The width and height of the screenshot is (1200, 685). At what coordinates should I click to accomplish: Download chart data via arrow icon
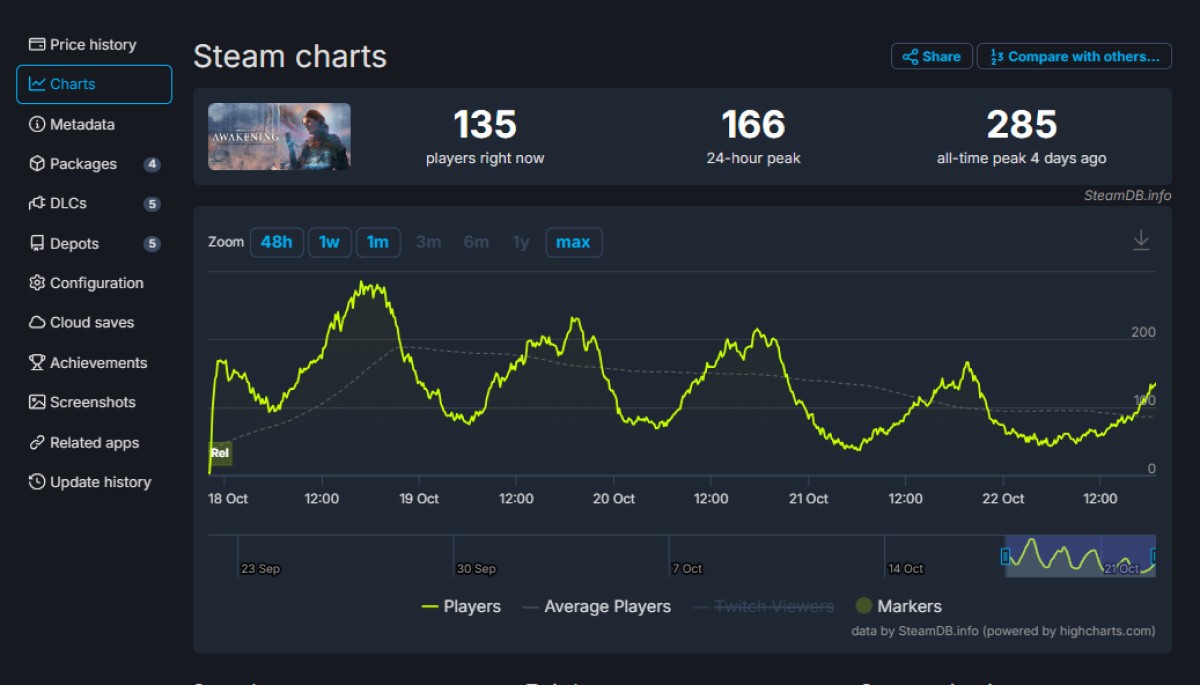1141,240
